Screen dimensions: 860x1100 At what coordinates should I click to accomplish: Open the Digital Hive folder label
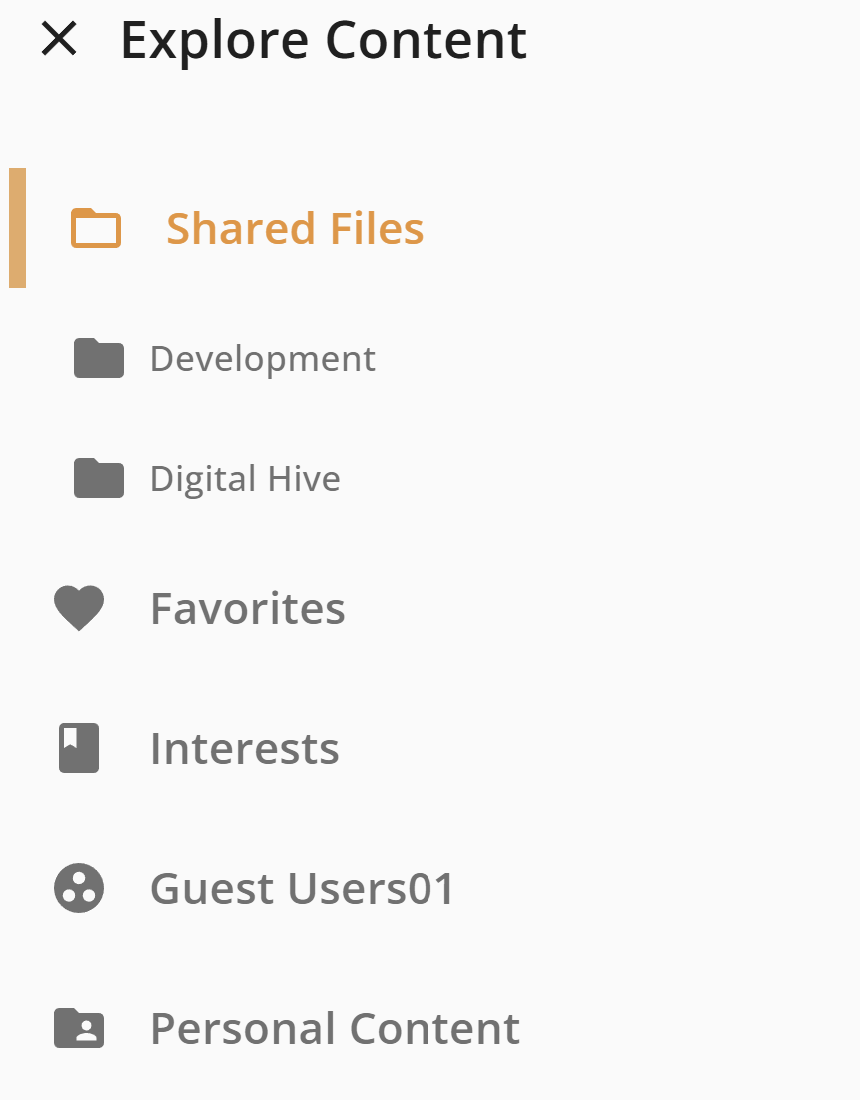point(246,479)
